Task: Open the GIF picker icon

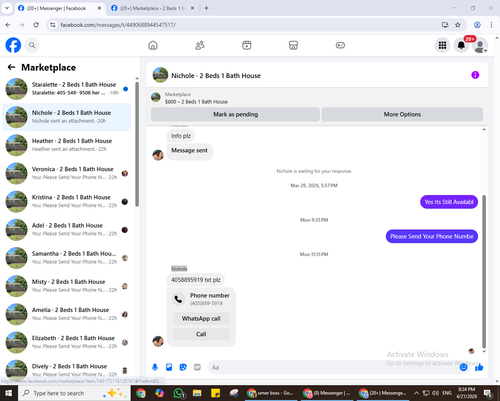Action: click(197, 367)
